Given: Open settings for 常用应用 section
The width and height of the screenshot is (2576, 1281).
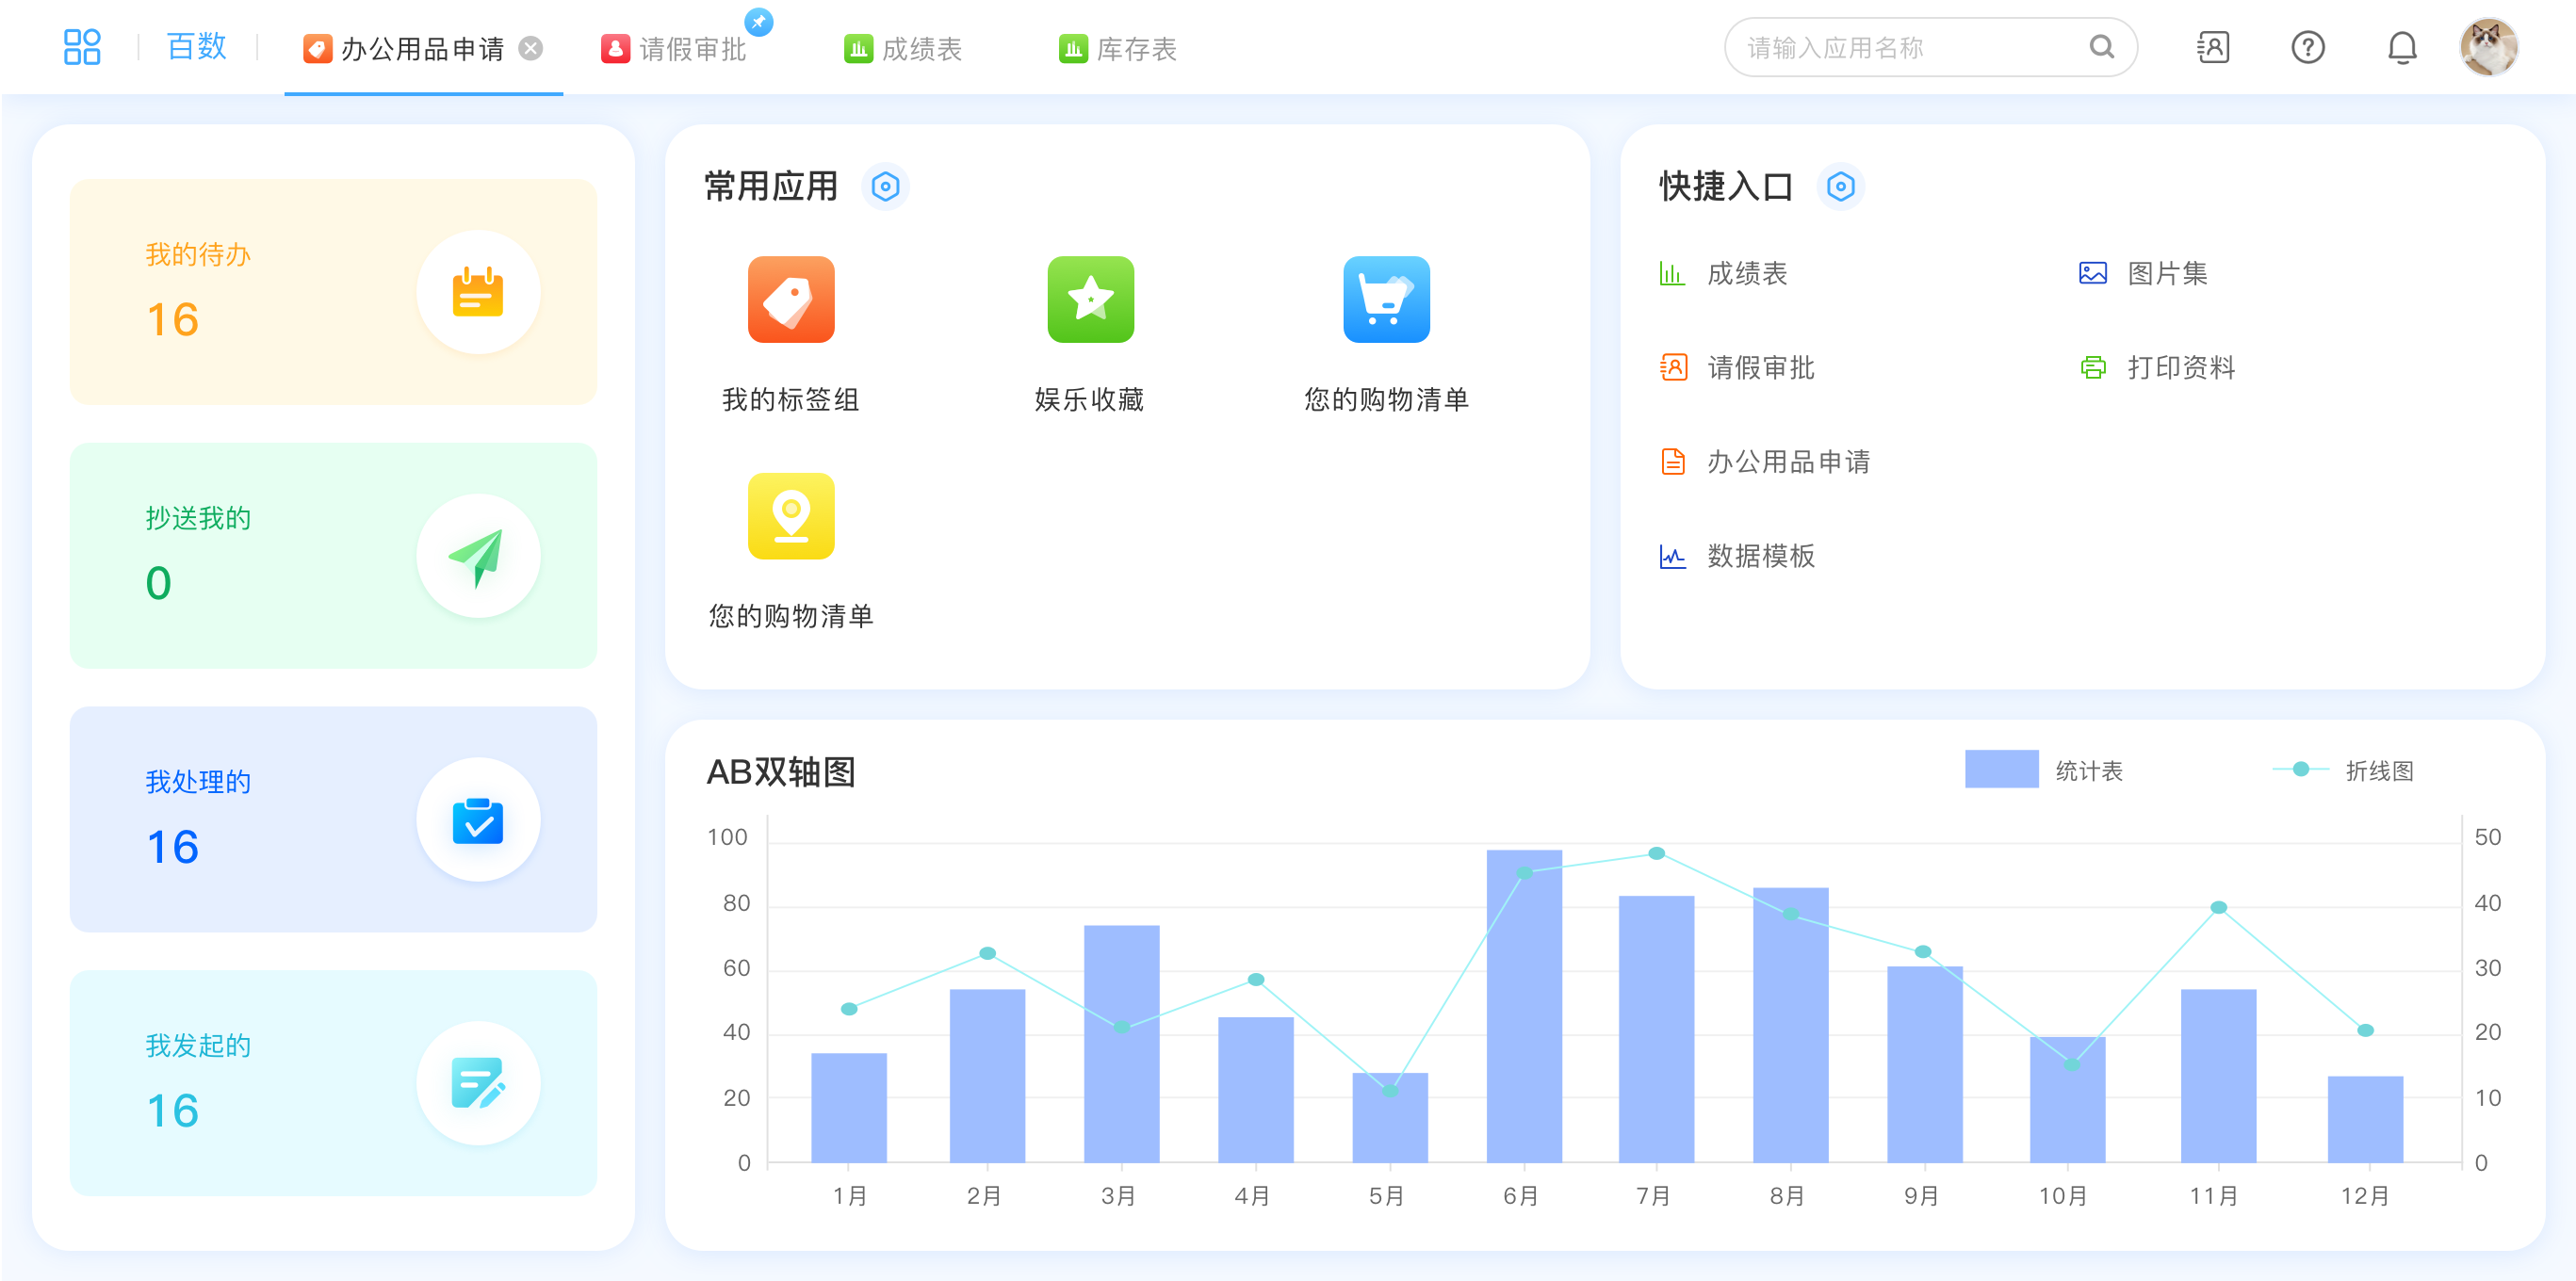Looking at the screenshot, I should (885, 187).
